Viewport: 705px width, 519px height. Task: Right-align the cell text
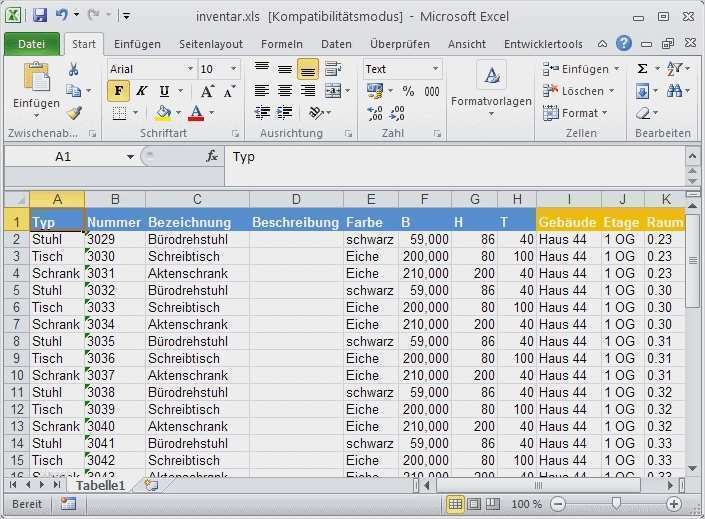tap(308, 91)
